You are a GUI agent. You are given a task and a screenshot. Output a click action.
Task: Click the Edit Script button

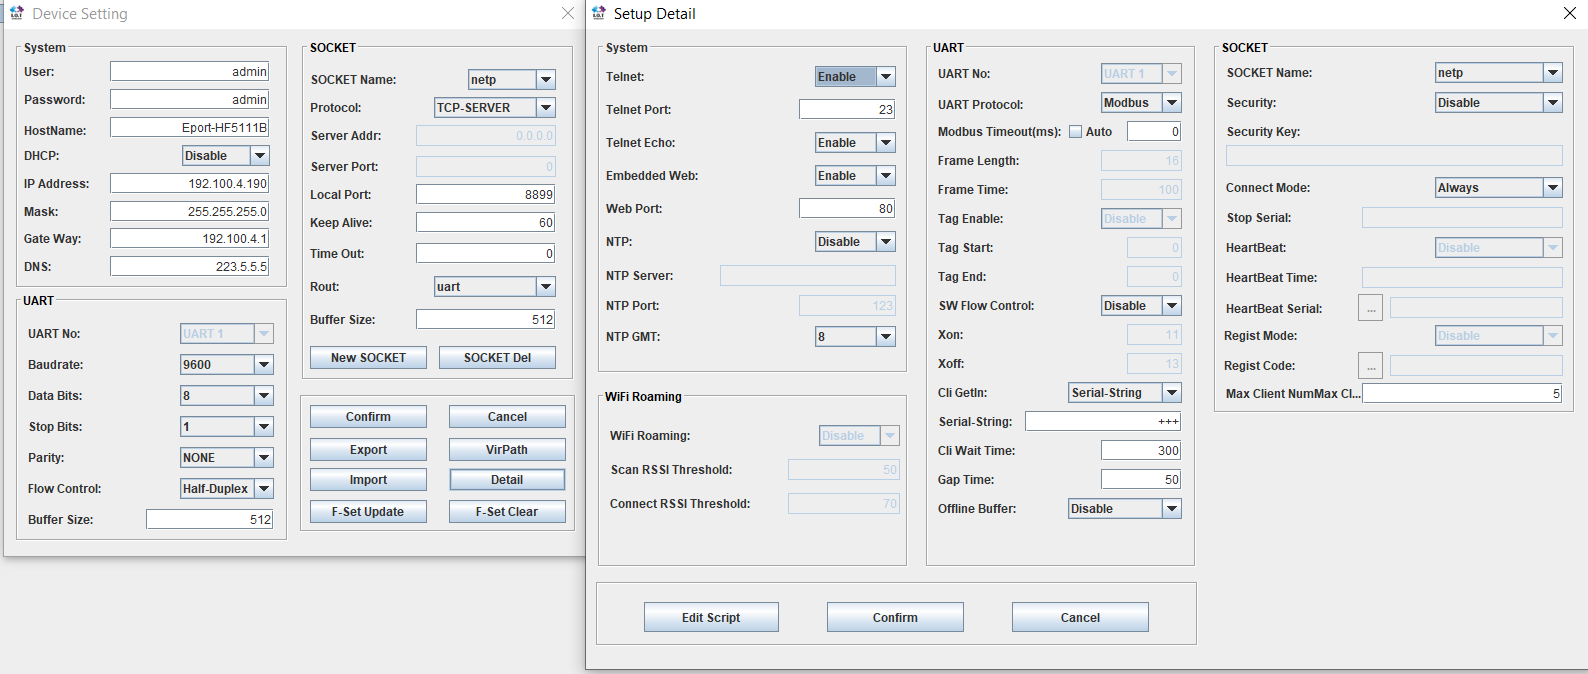pos(711,618)
